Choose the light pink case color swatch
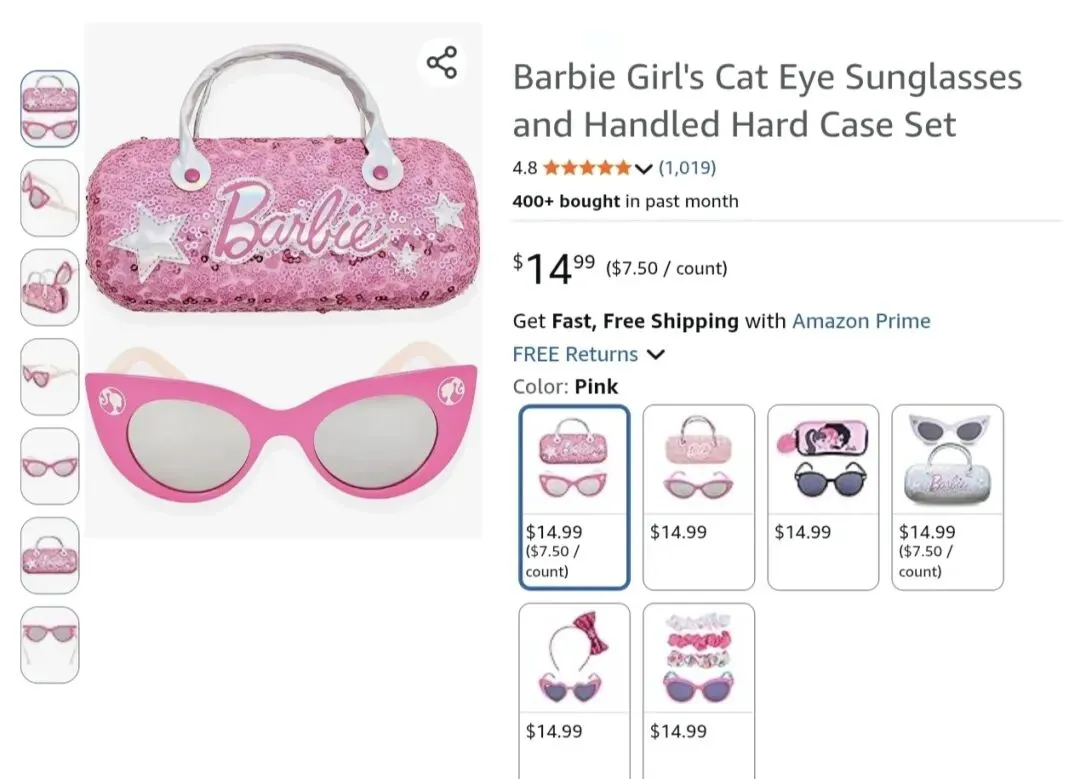1080x779 pixels. pos(698,497)
